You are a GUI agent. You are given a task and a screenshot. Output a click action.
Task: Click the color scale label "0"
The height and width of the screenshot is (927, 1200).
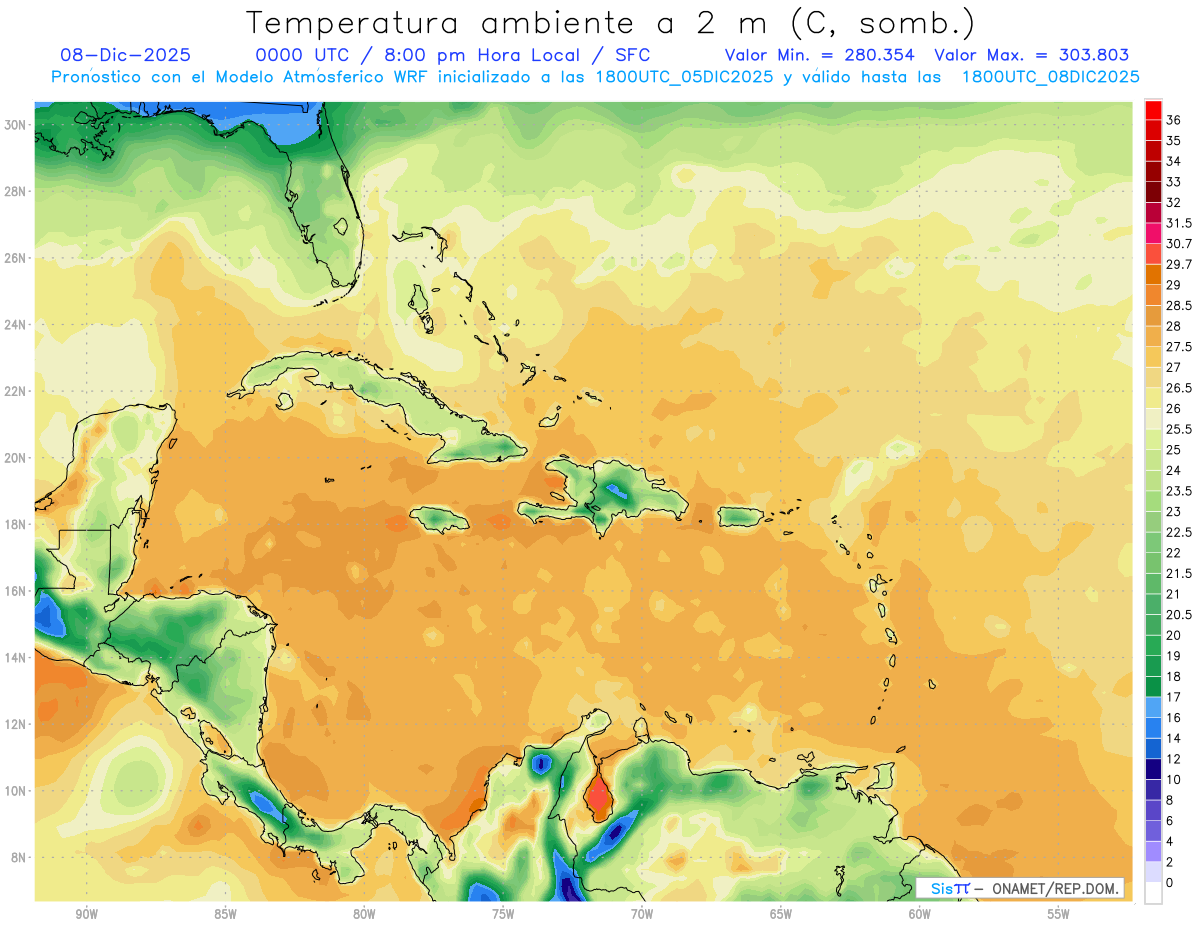click(1170, 883)
